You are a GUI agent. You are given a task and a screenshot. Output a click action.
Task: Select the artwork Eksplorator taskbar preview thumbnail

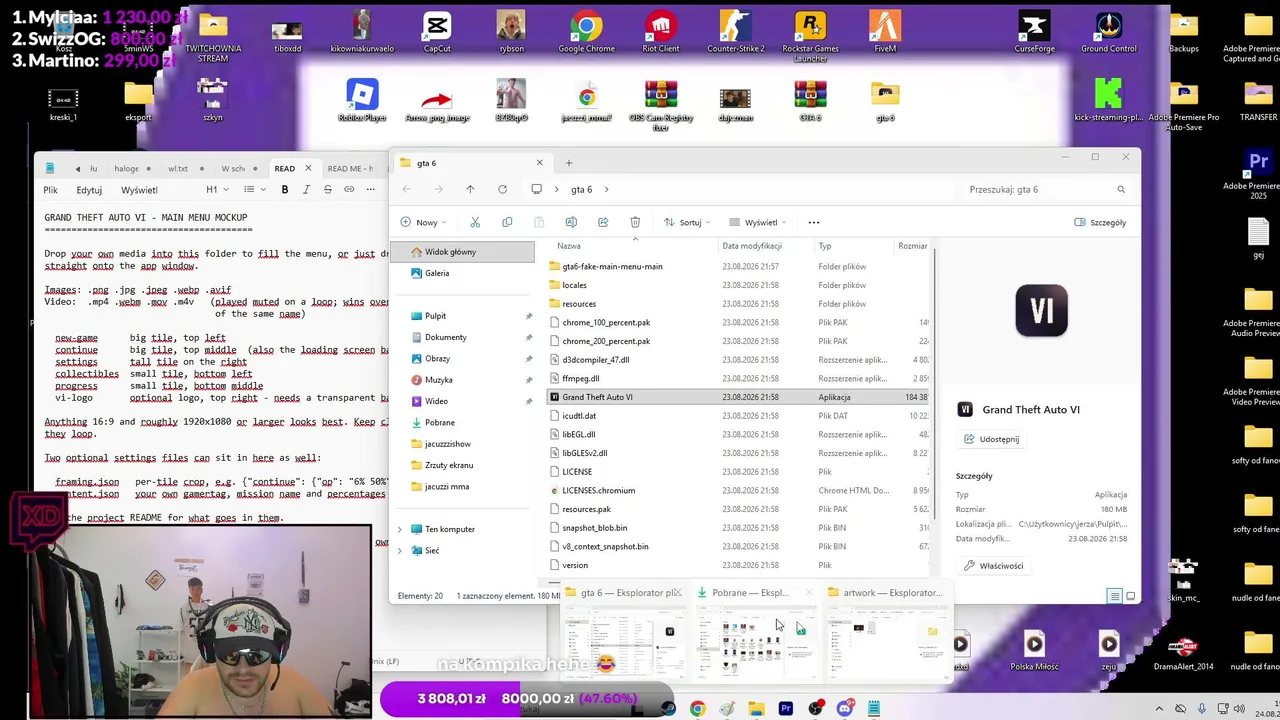[x=887, y=633]
